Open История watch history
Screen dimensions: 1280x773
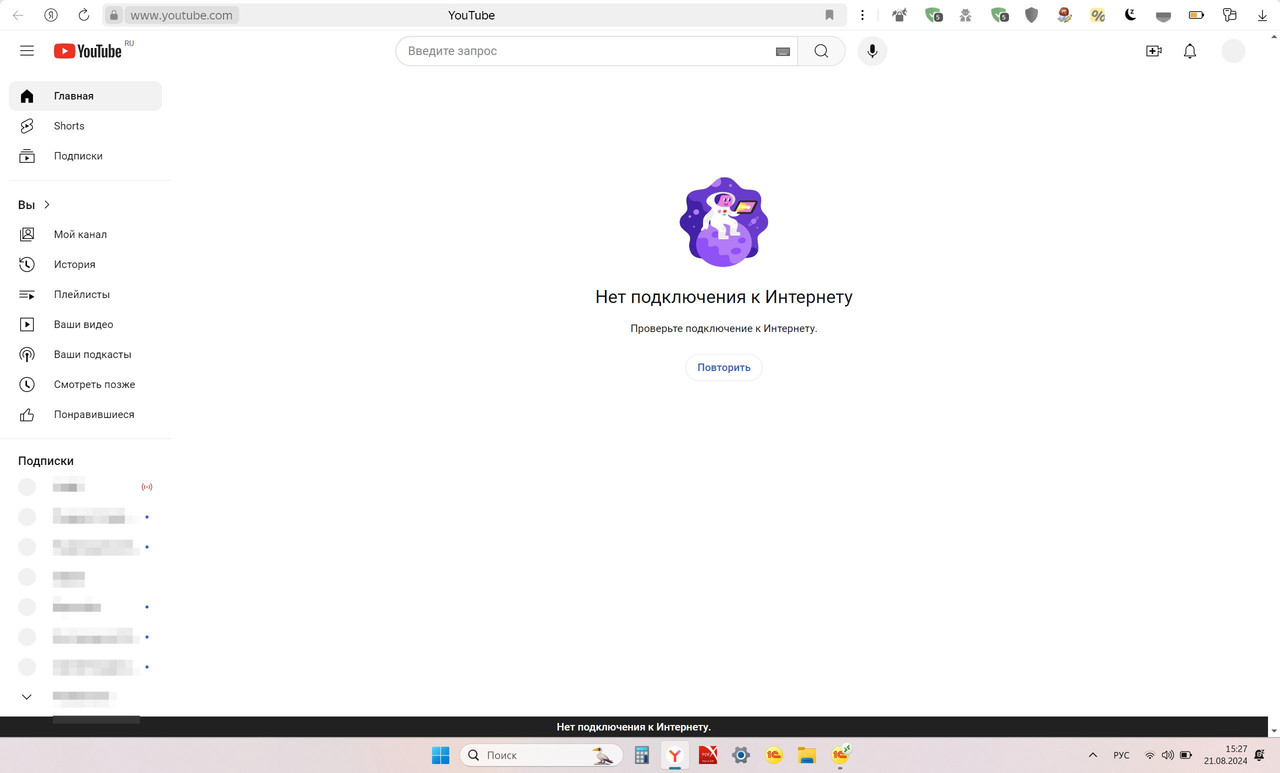pos(85,264)
